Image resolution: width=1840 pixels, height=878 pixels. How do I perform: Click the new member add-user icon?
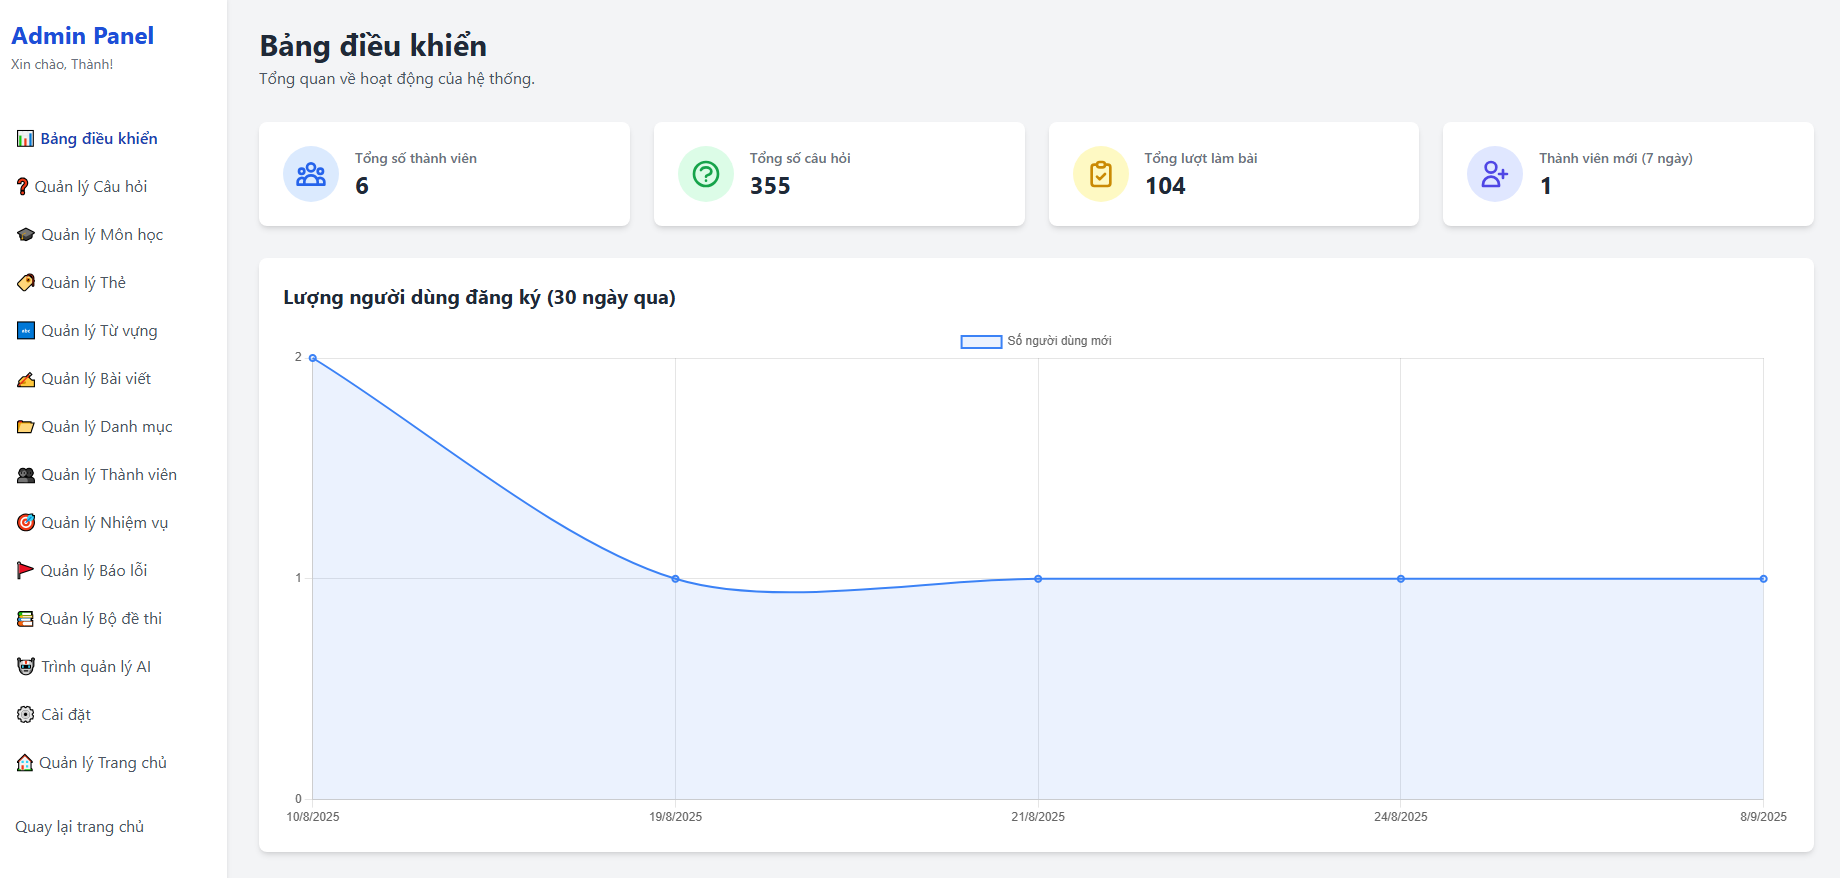1494,174
